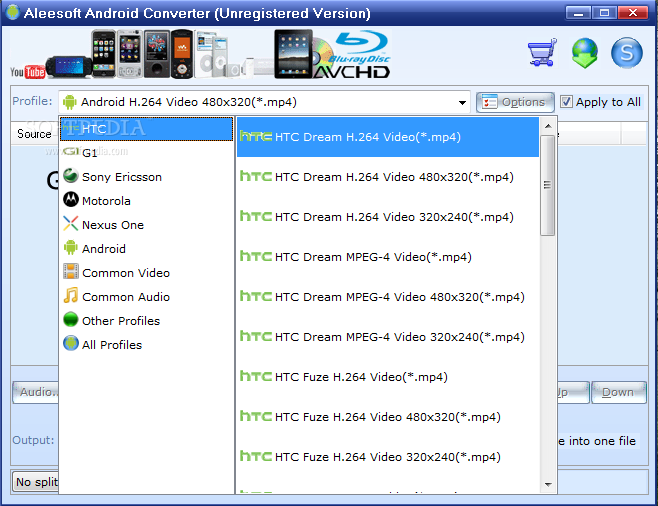Click the Other Profiles green ball icon
Screen dimensions: 658x506
[70, 319]
